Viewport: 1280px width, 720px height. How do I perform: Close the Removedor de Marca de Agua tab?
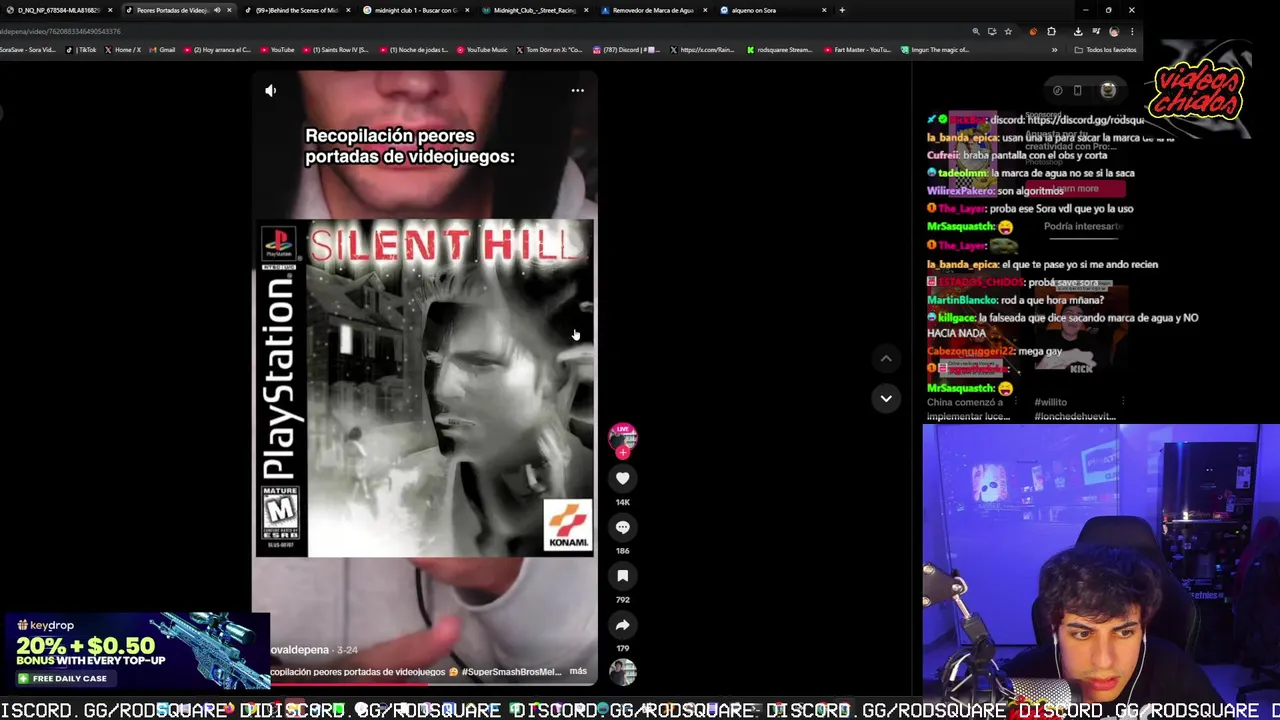click(705, 10)
